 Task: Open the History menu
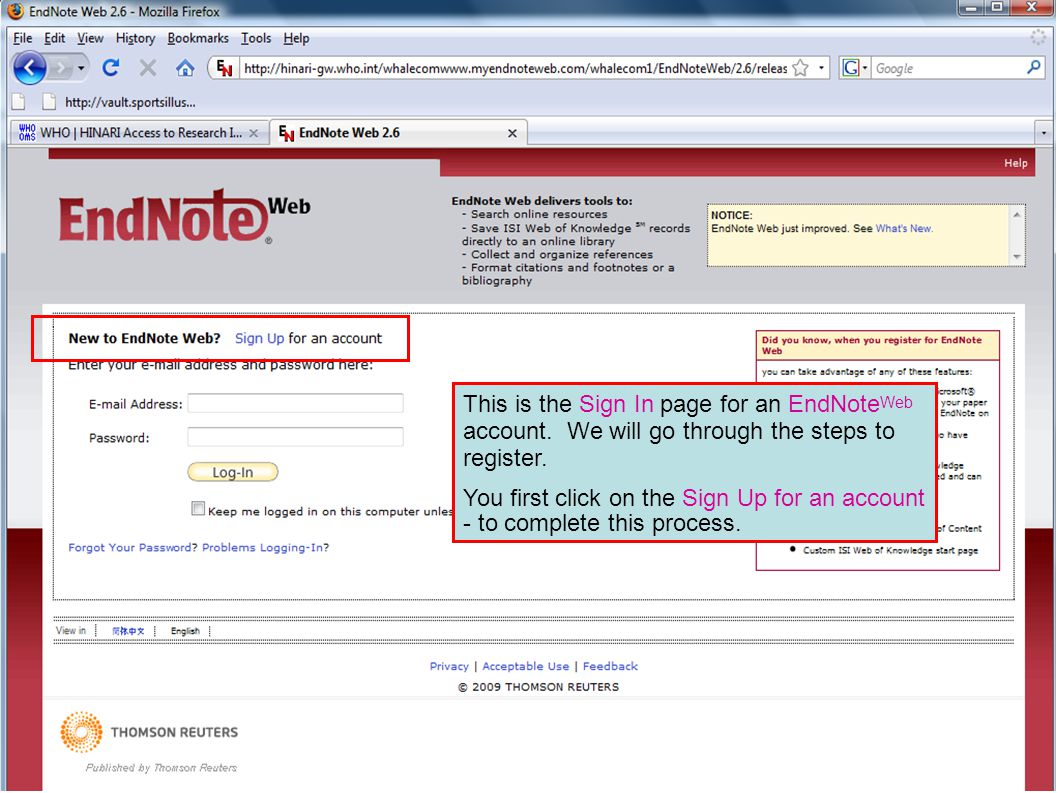(135, 38)
